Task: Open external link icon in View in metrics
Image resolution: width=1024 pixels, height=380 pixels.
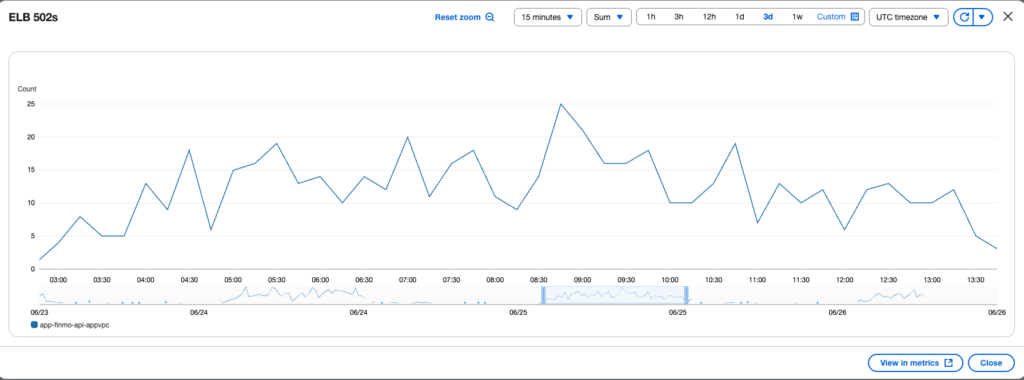Action: coord(949,363)
